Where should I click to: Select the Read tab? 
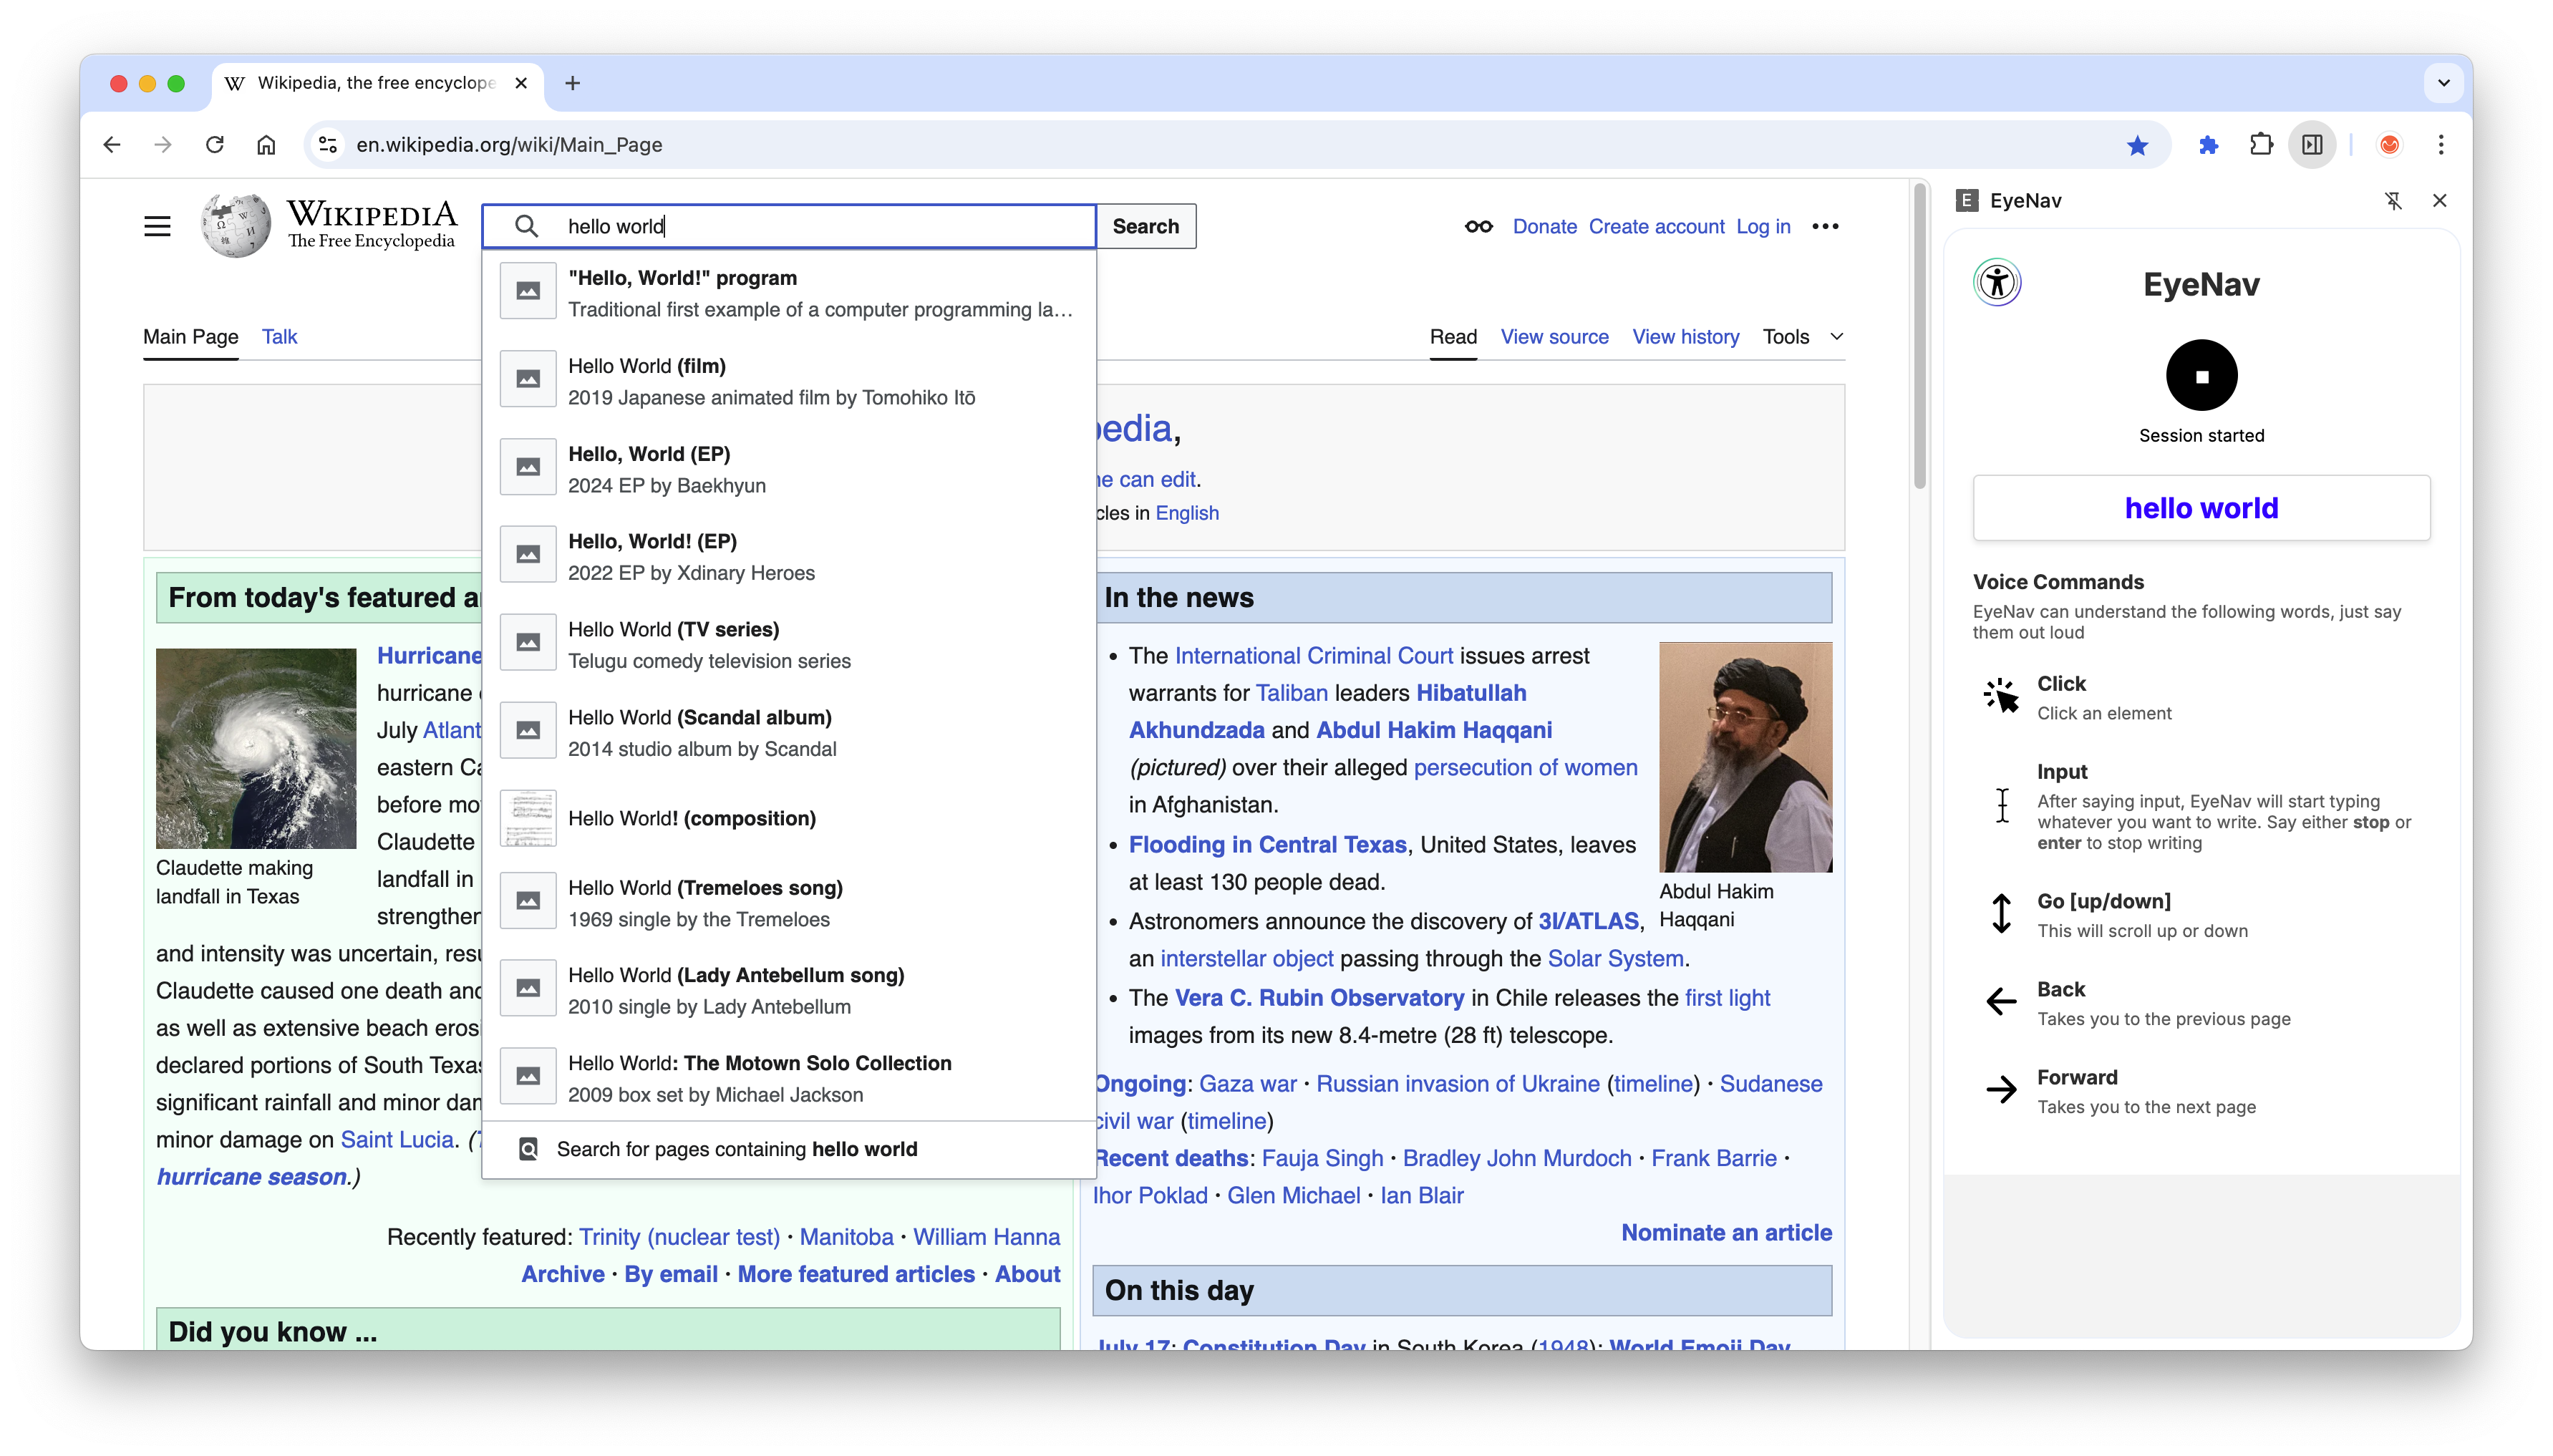[x=1453, y=337]
